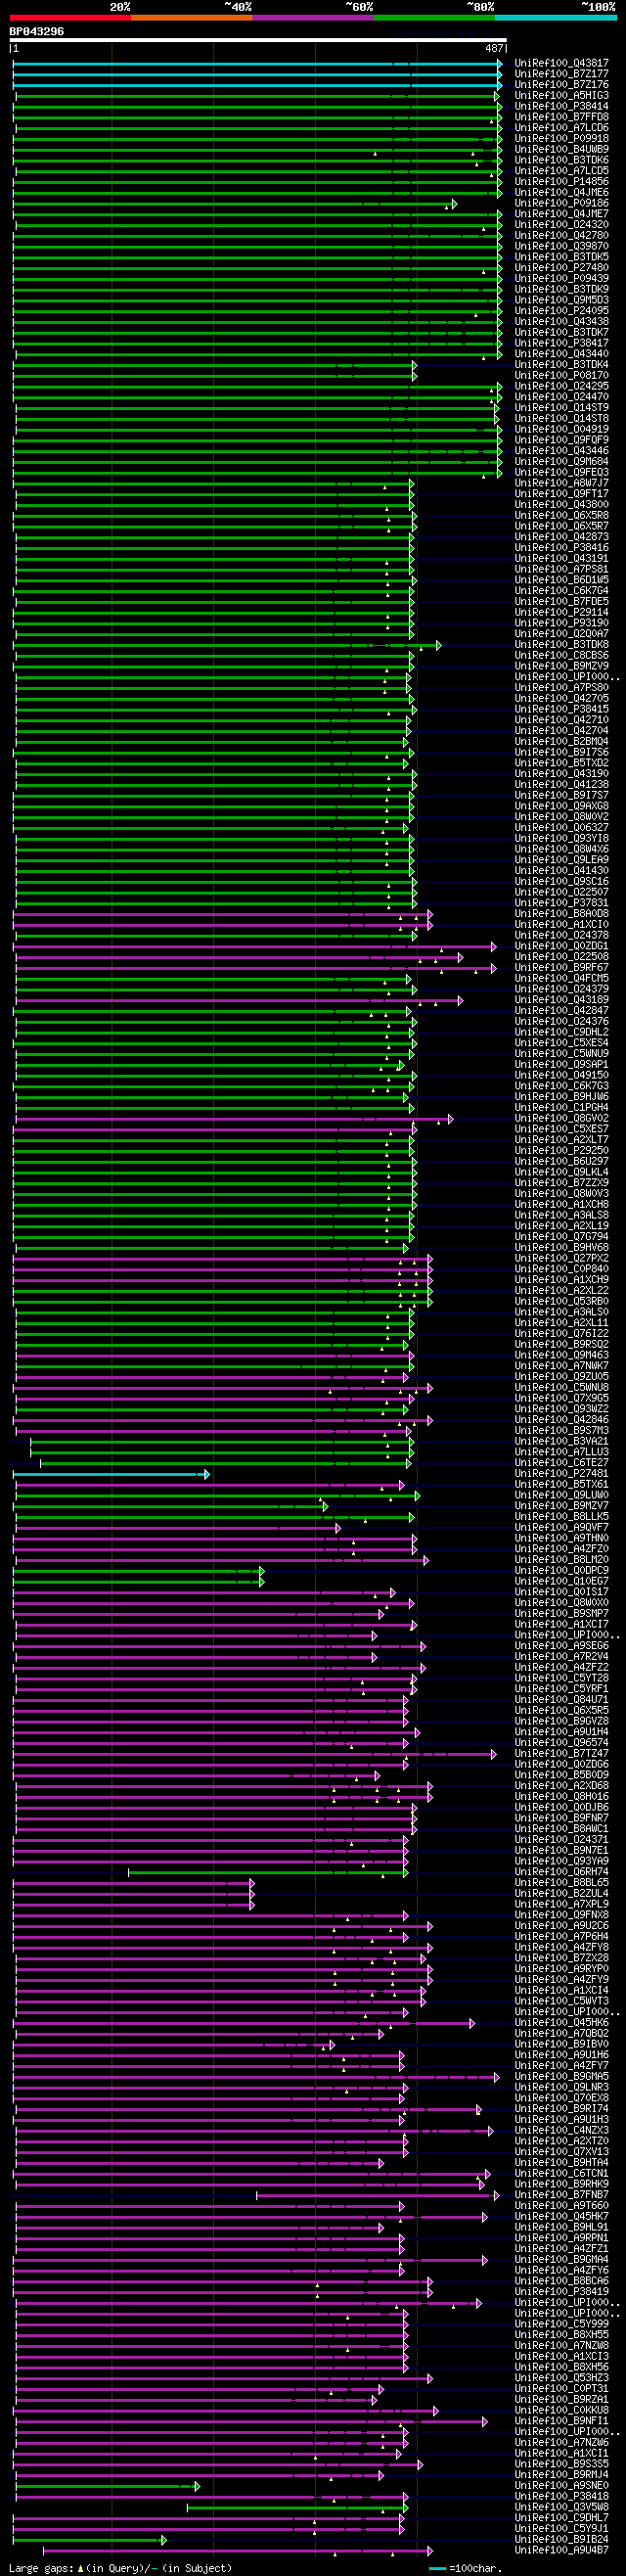Viewport: 626px width, 2576px height.
Task: Select hit label UniRef100_P38418
Action: tap(562, 2497)
